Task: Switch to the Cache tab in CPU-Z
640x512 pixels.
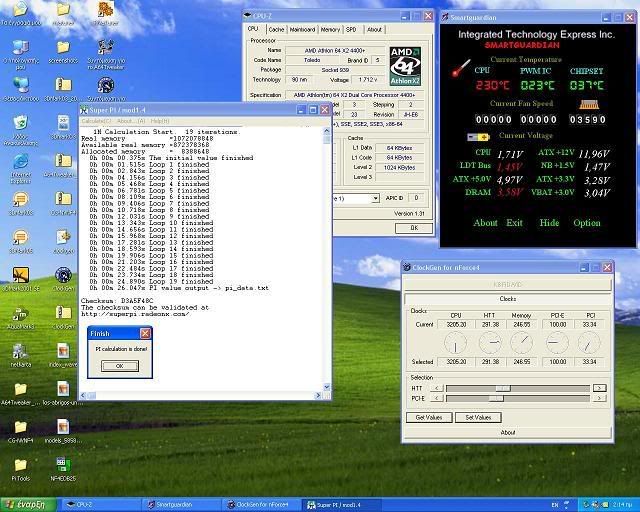Action: [276, 29]
